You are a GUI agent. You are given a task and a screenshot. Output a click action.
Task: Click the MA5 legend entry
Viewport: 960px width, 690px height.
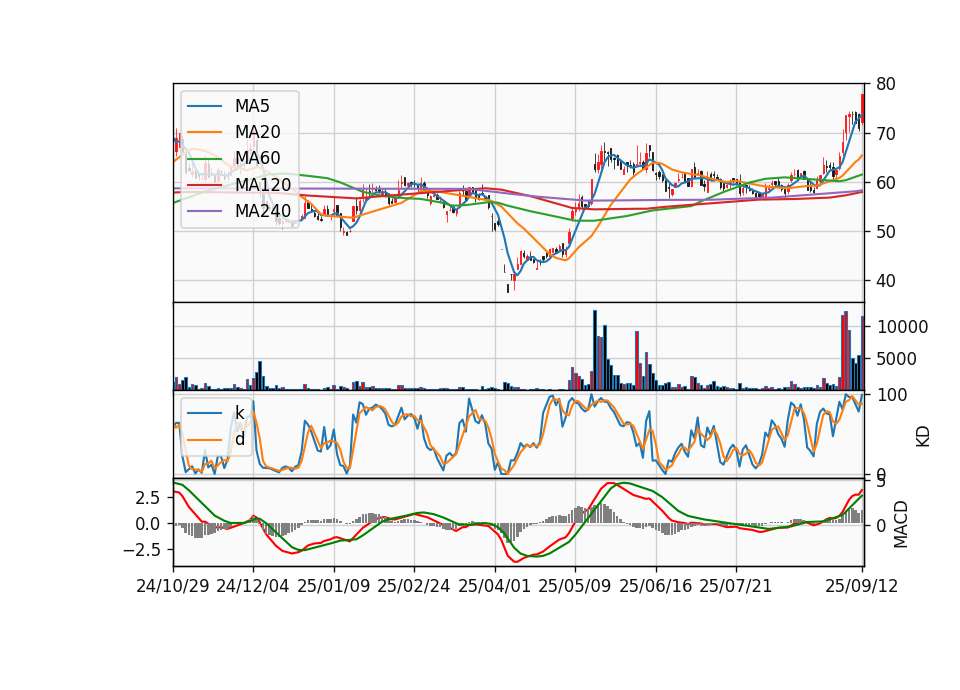click(x=228, y=106)
